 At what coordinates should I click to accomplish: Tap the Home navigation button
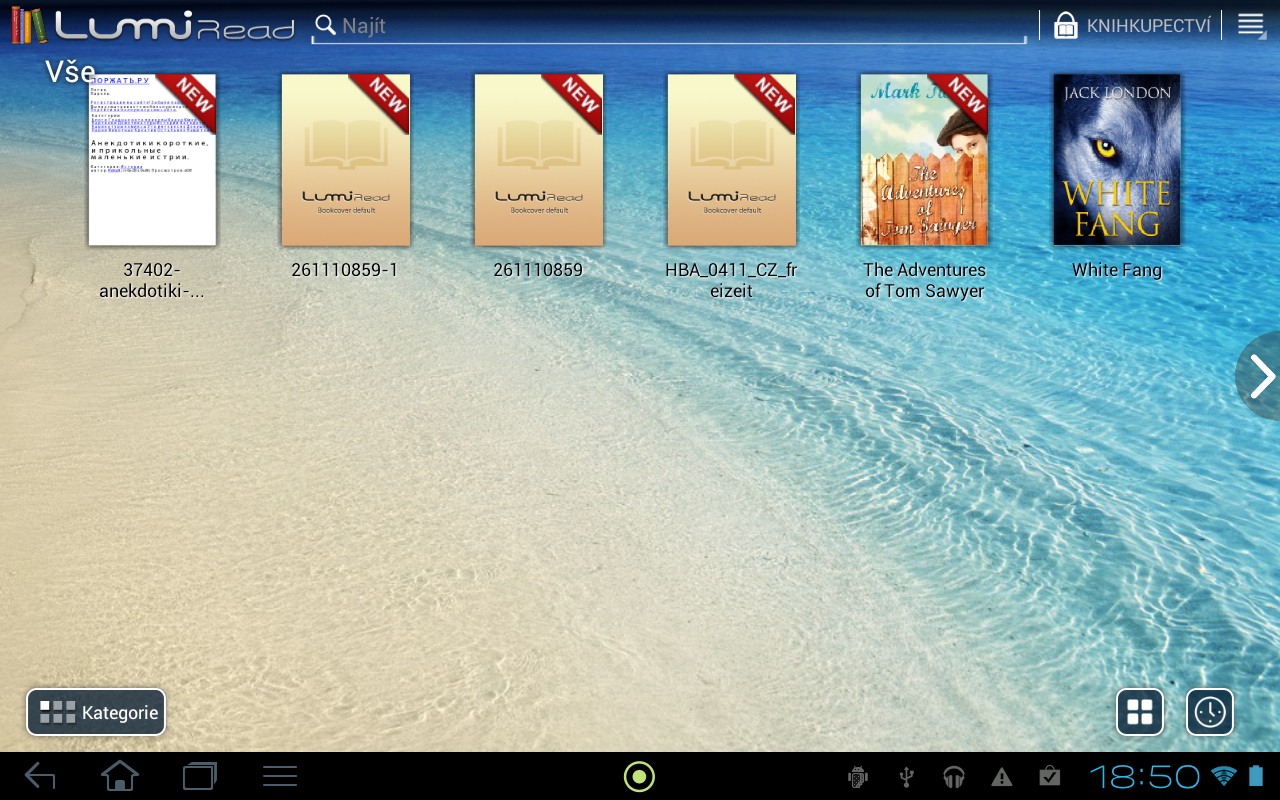point(119,776)
